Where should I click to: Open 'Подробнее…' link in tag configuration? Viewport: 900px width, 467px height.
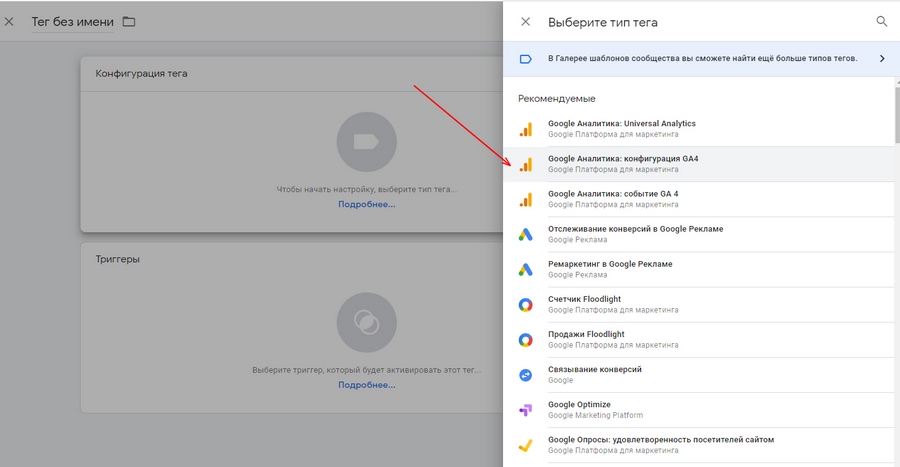tap(366, 204)
